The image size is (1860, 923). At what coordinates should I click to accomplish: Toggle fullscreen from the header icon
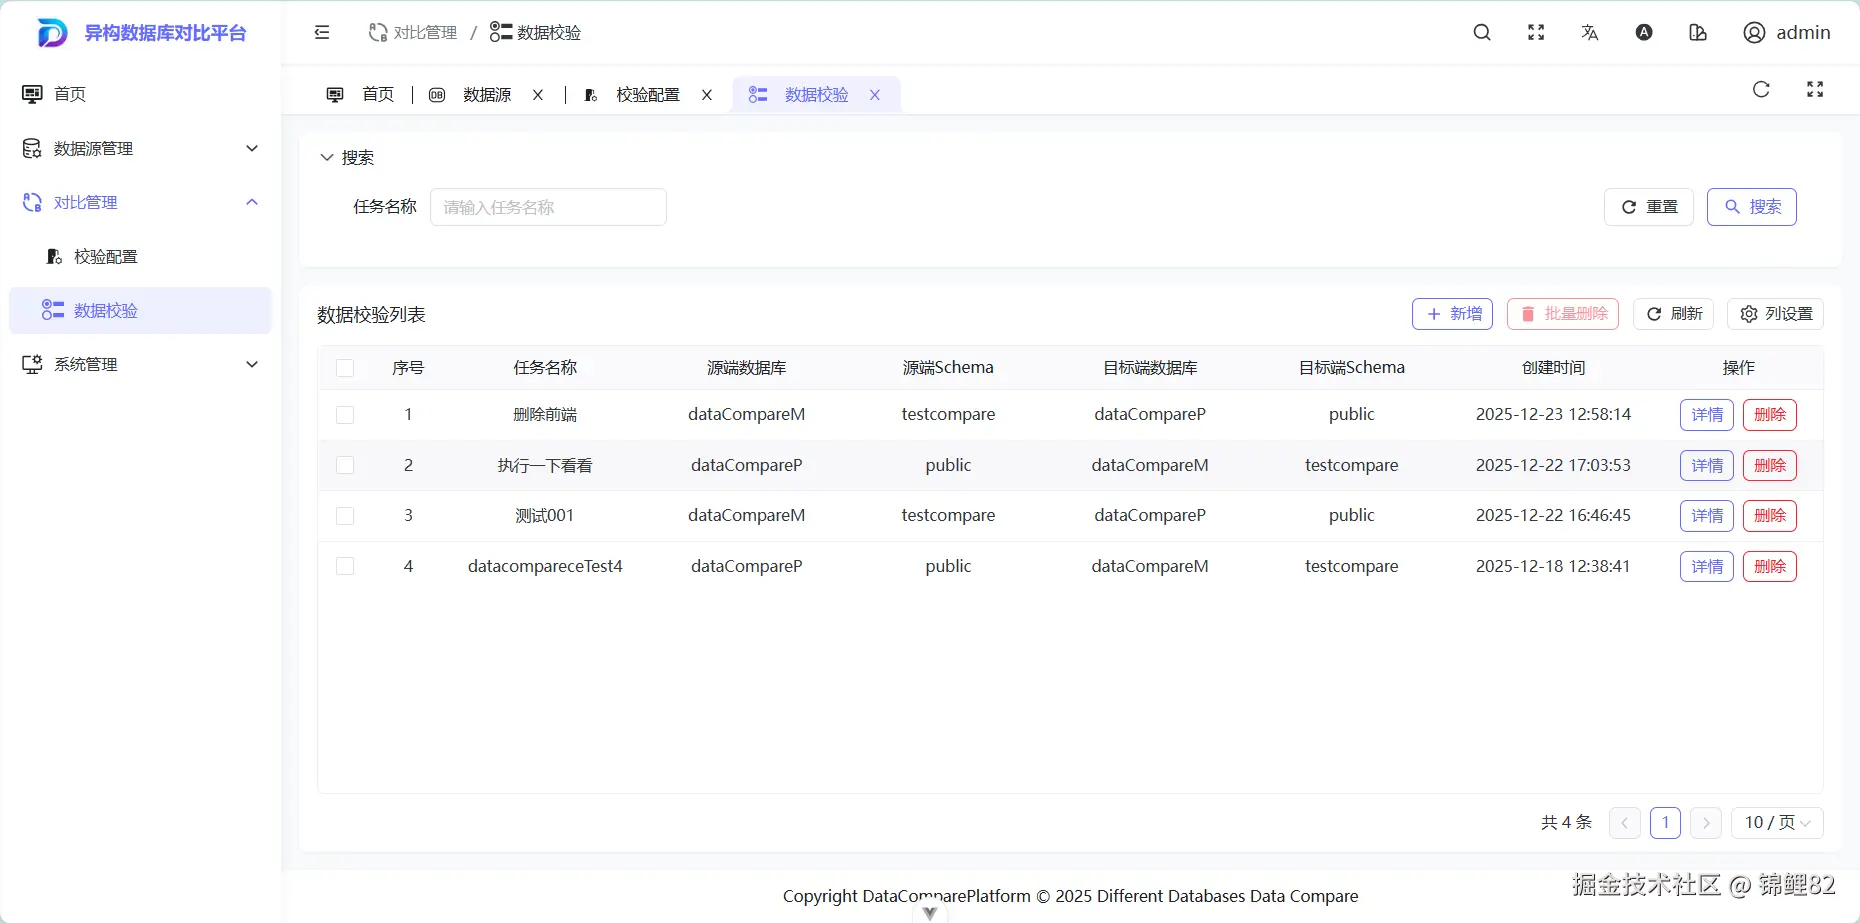(1536, 33)
